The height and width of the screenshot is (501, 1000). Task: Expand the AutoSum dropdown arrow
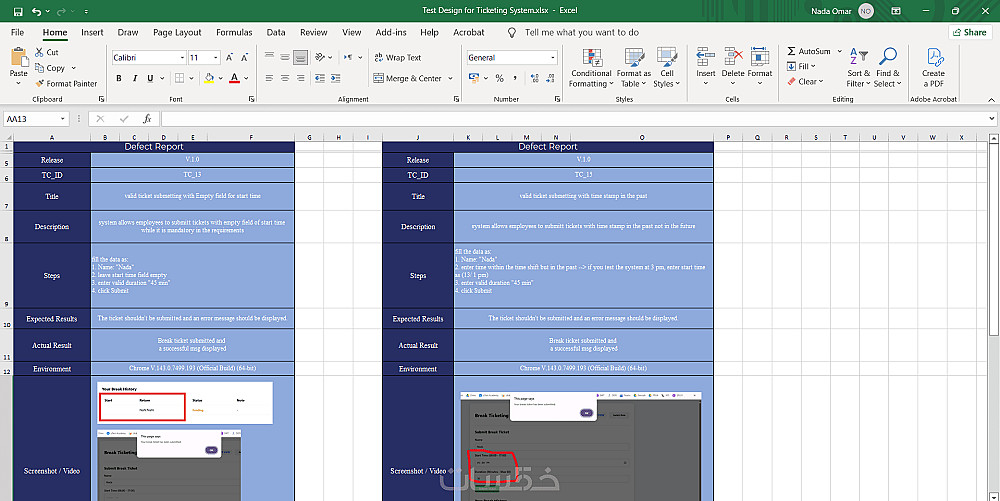(839, 51)
